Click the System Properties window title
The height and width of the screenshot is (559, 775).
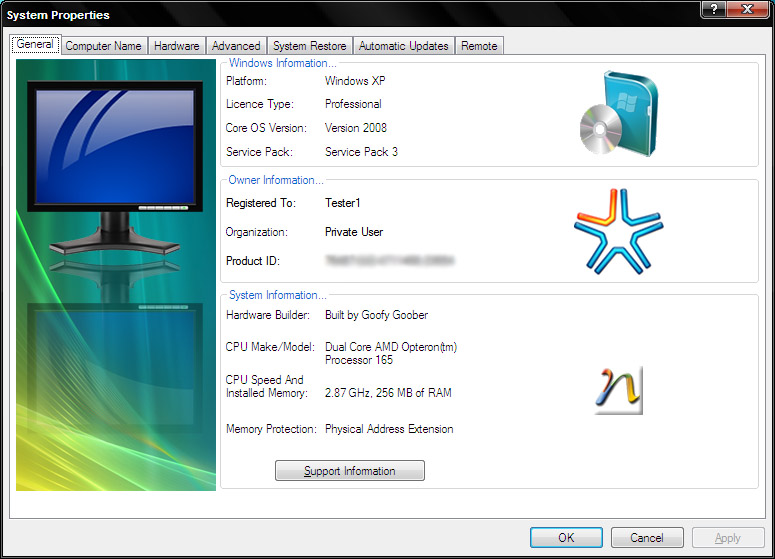tap(58, 15)
